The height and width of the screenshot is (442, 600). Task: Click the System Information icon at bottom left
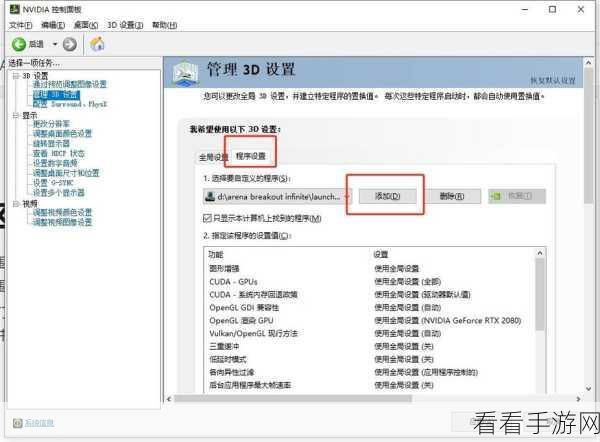18,423
